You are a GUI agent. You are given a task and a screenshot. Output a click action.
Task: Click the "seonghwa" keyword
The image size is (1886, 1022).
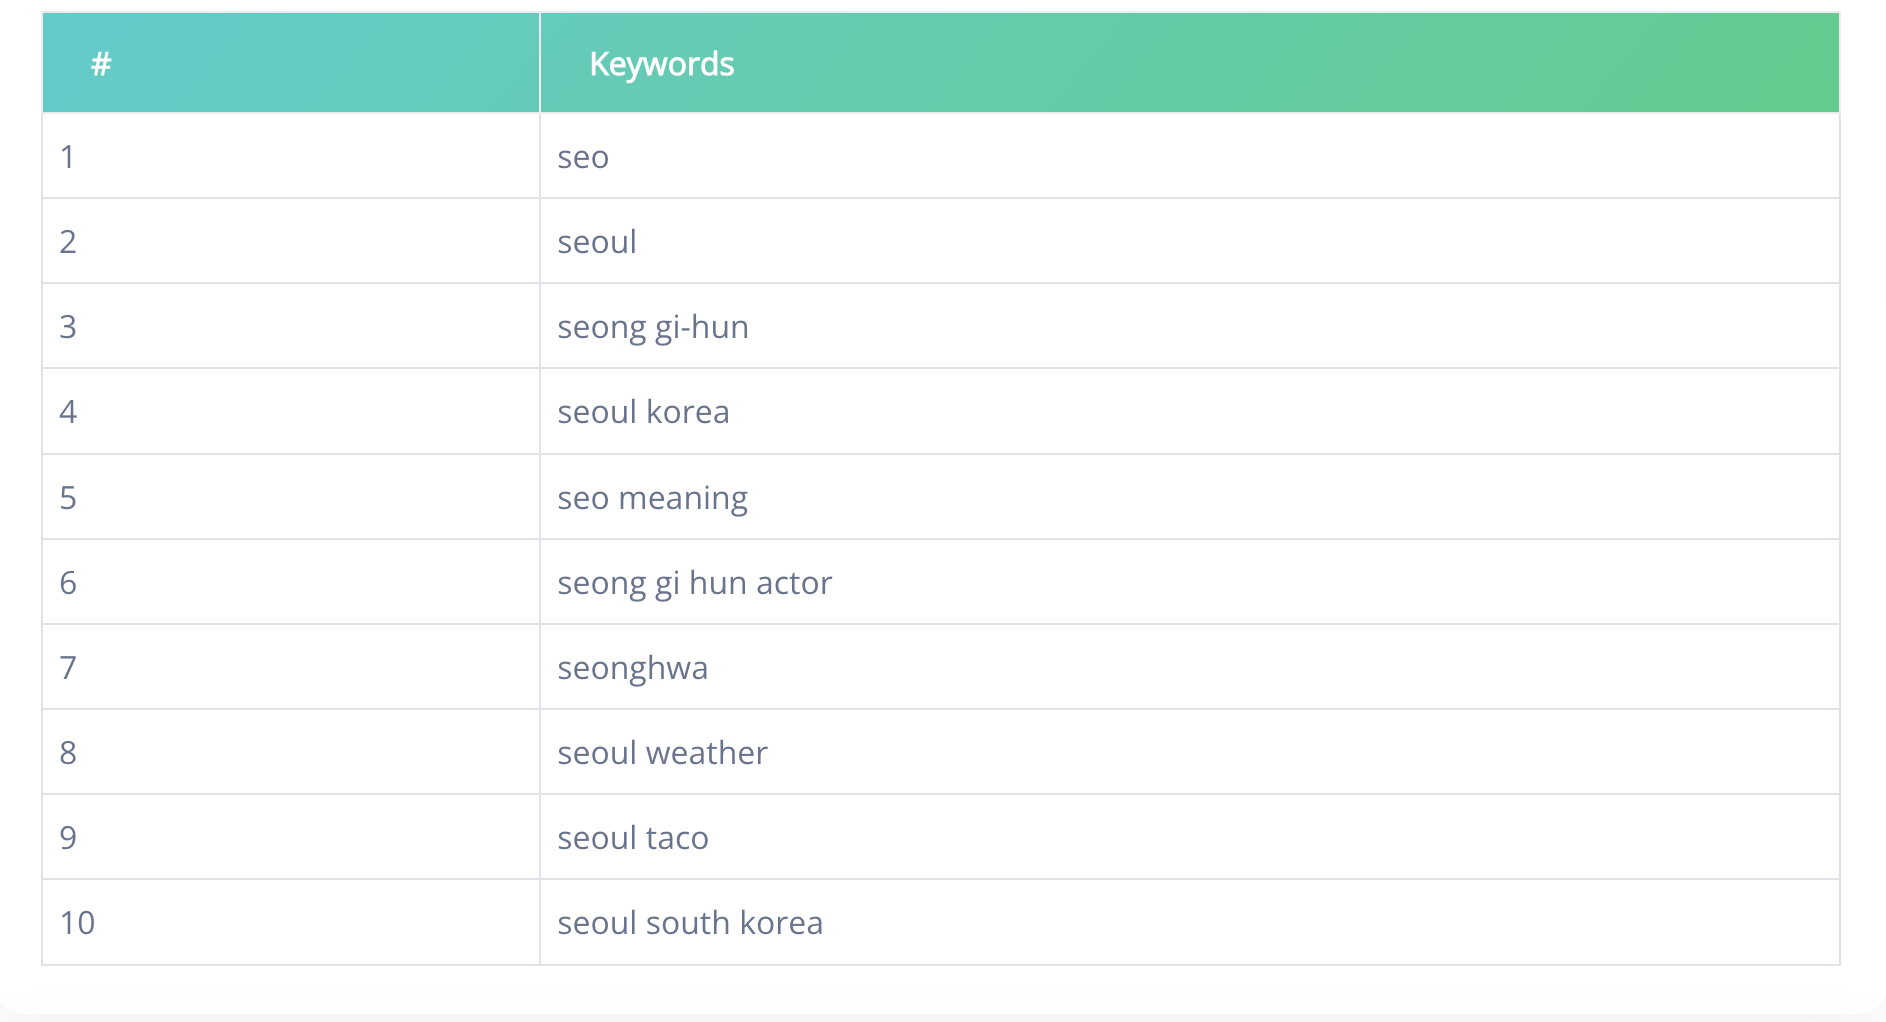[632, 668]
